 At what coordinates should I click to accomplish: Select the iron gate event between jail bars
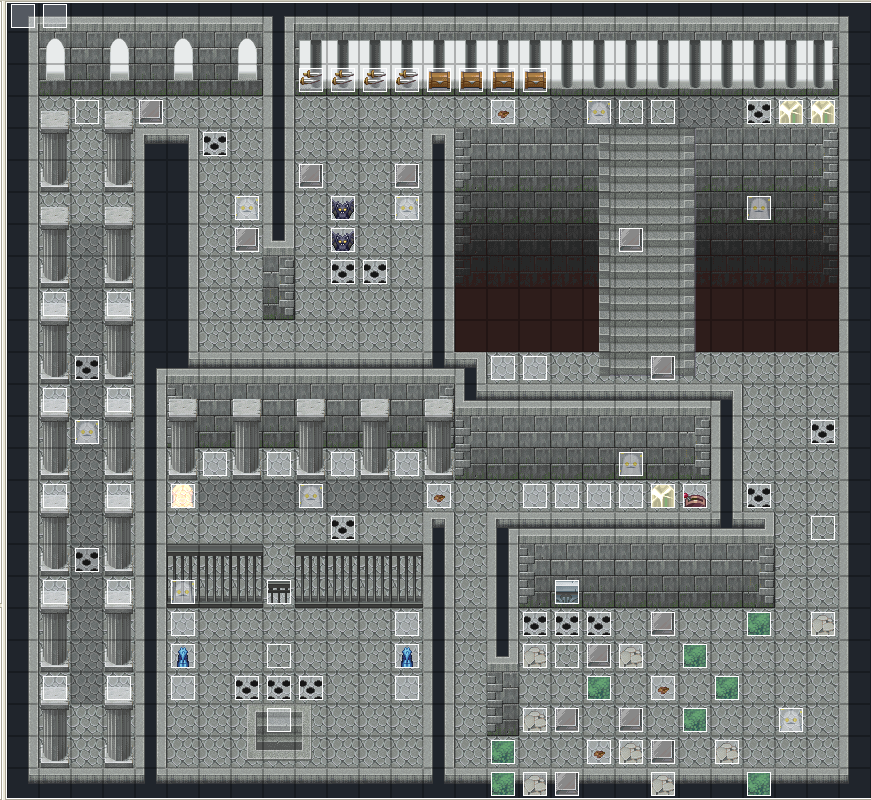click(x=279, y=592)
